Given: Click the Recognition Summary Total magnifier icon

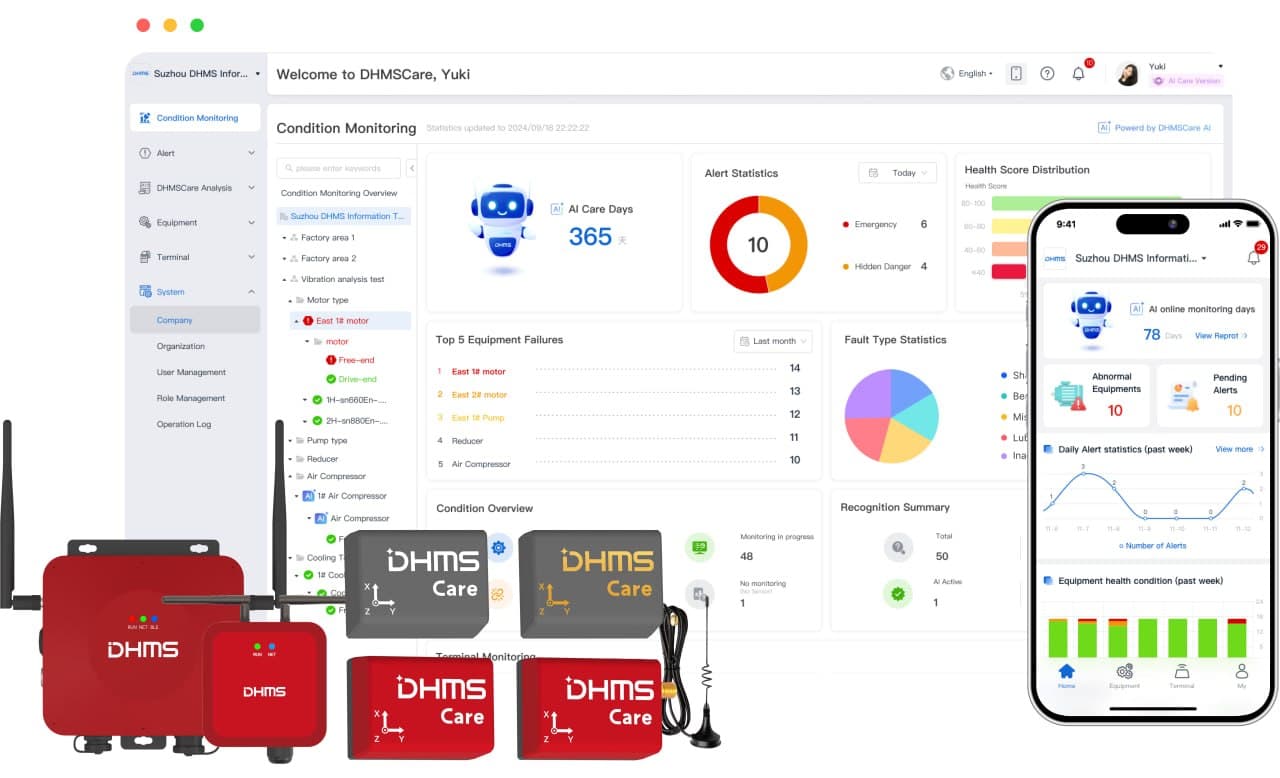Looking at the screenshot, I should pyautogui.click(x=898, y=547).
